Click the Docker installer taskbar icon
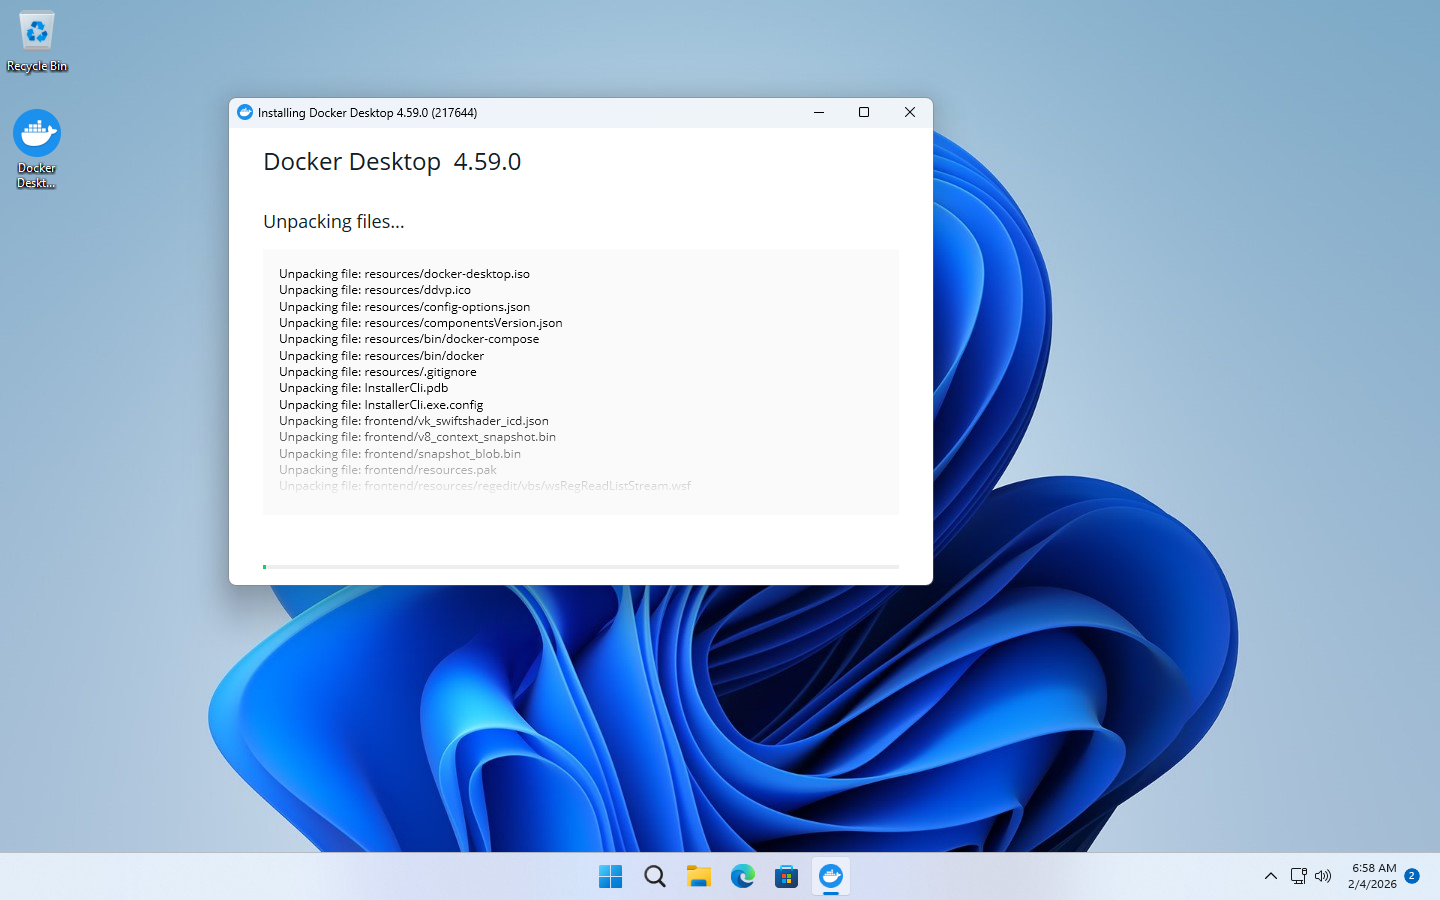Viewport: 1440px width, 900px height. tap(831, 877)
